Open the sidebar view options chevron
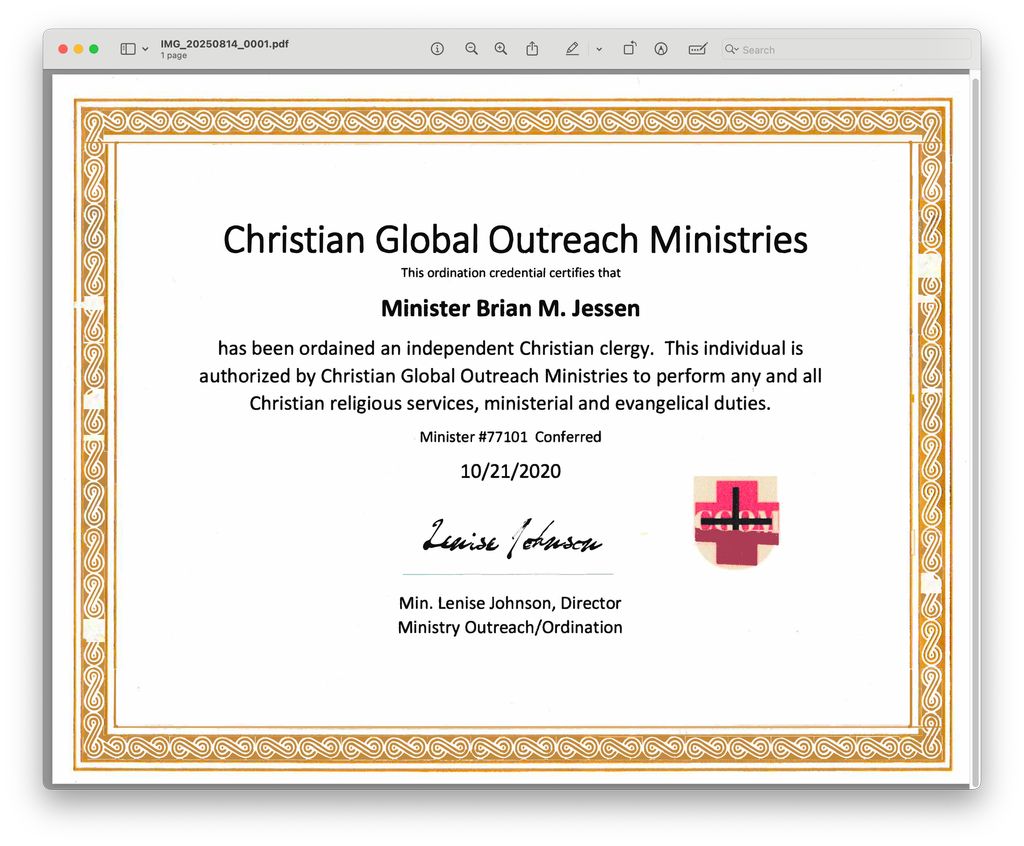This screenshot has height=846, width=1024. pos(145,49)
